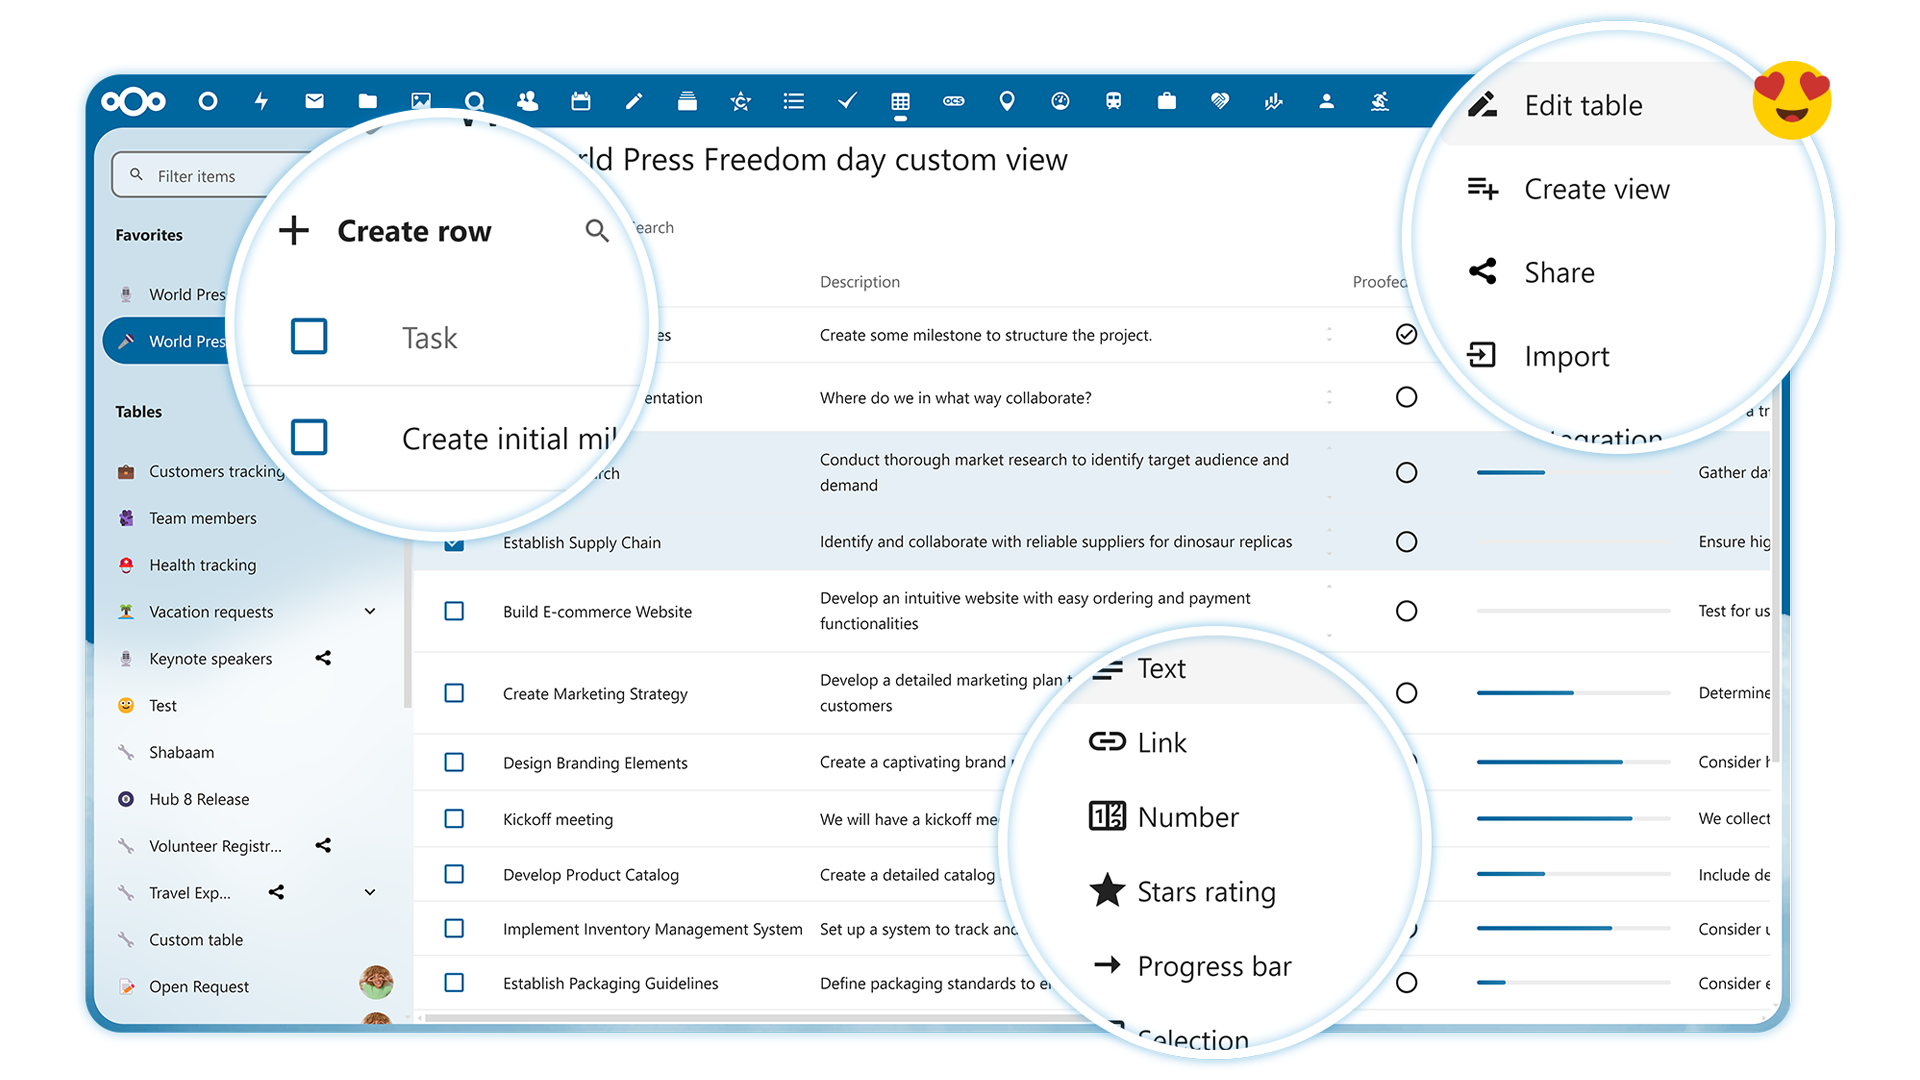This screenshot has width=1920, height=1080.
Task: Expand the Vacation requests table
Action: pos(370,611)
